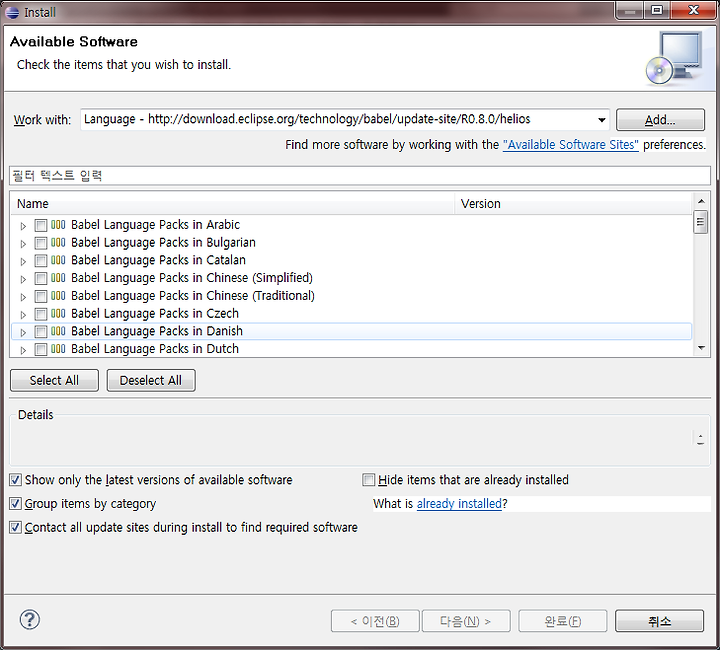The image size is (720, 650).
Task: Expand the Chinese (Simplified) tree node
Action: (23, 279)
